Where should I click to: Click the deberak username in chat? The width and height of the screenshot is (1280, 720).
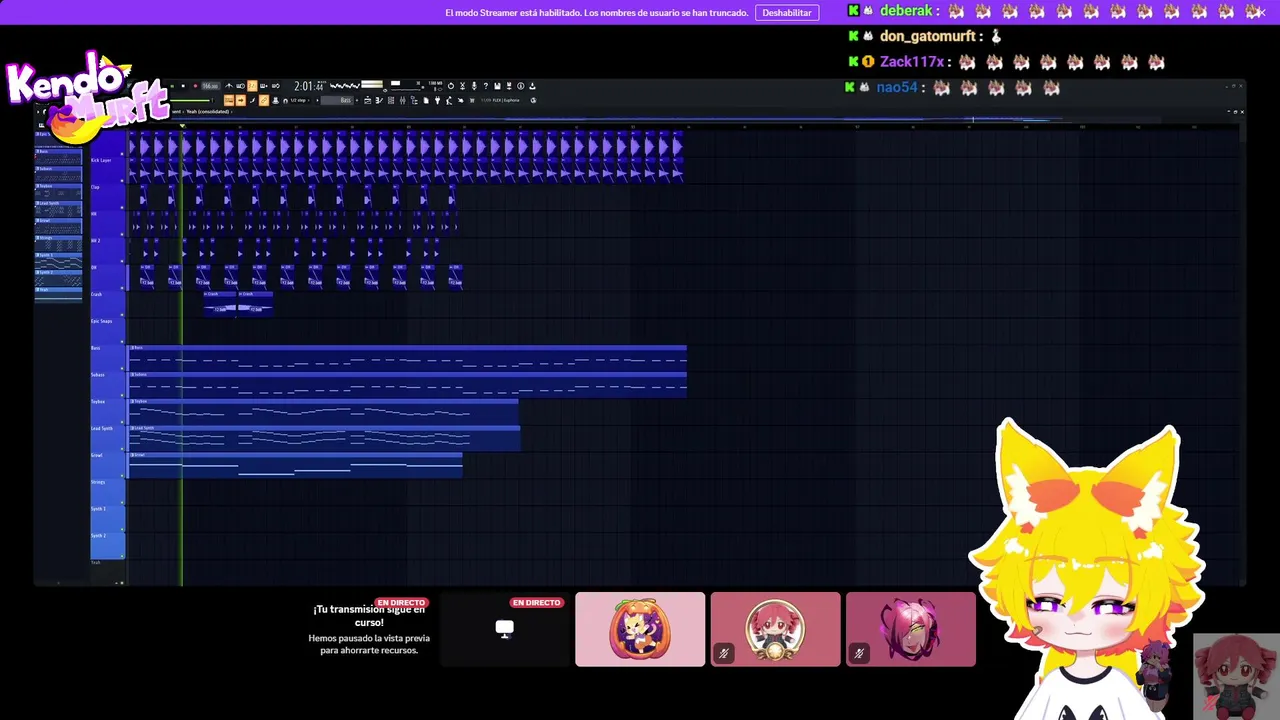pos(907,11)
